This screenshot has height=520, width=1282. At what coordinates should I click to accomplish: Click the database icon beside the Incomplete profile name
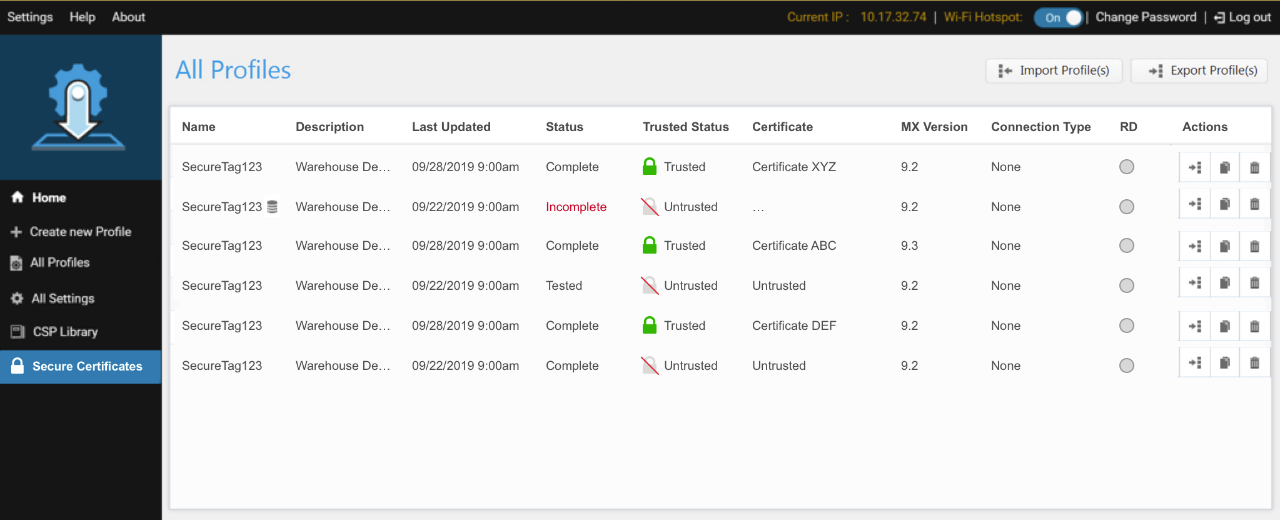point(272,207)
